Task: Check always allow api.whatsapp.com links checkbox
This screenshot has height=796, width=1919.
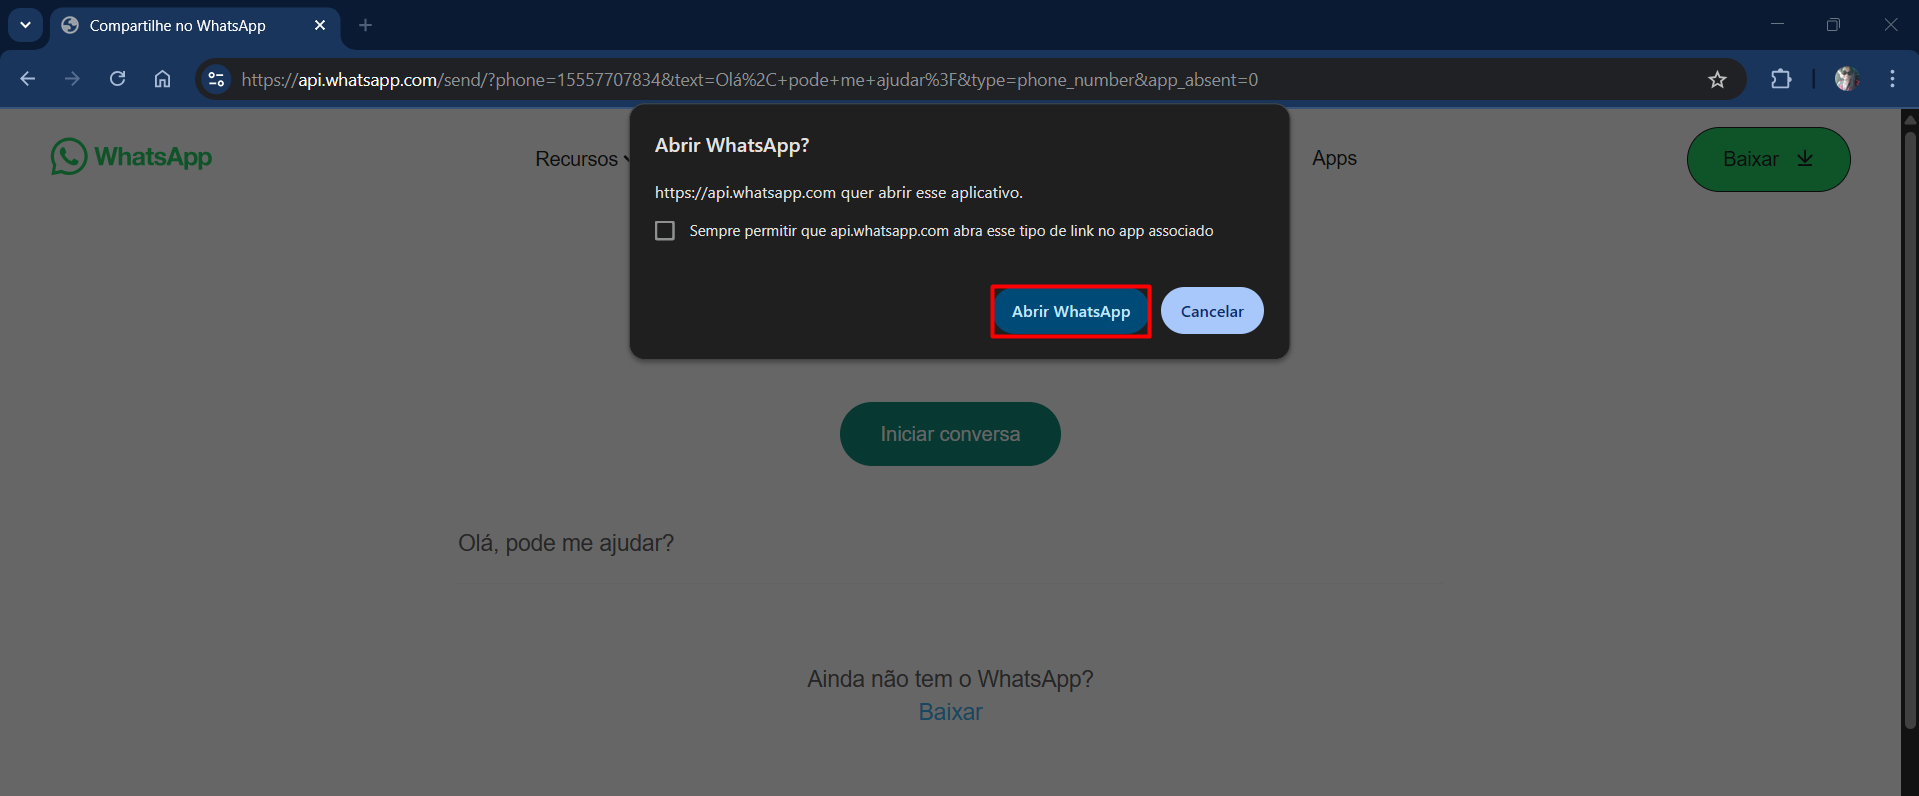Action: tap(665, 231)
